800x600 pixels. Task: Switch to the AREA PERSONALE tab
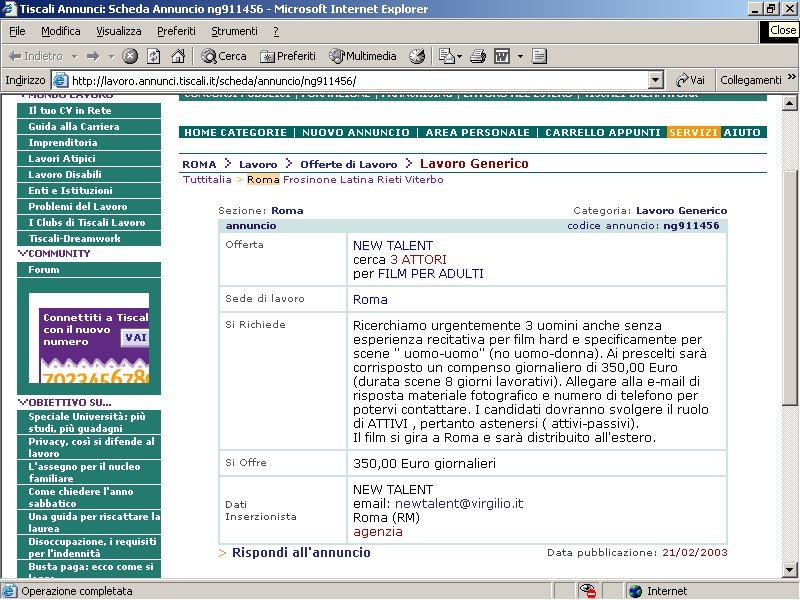(478, 132)
